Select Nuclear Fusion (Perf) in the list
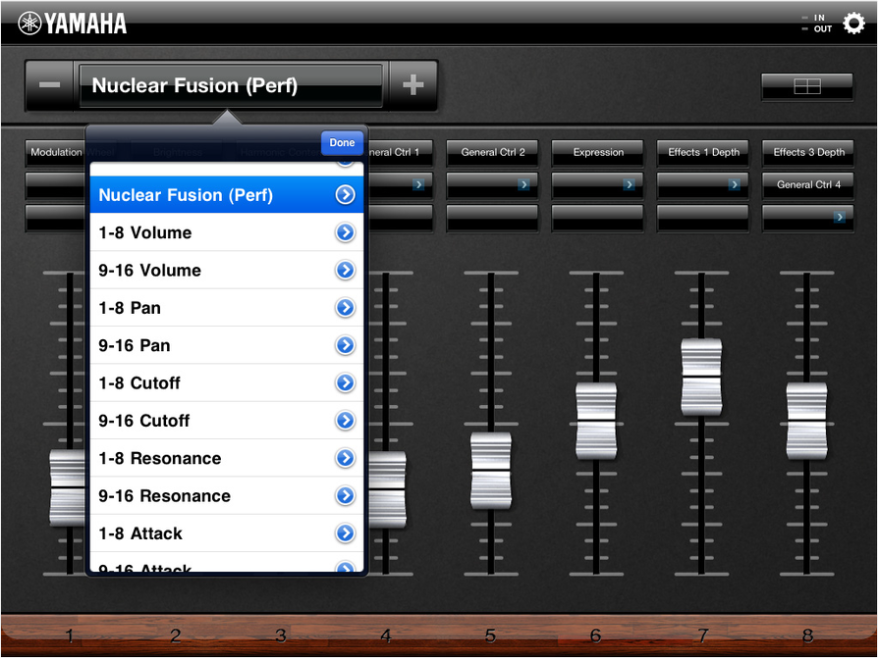The image size is (878, 658). (227, 195)
